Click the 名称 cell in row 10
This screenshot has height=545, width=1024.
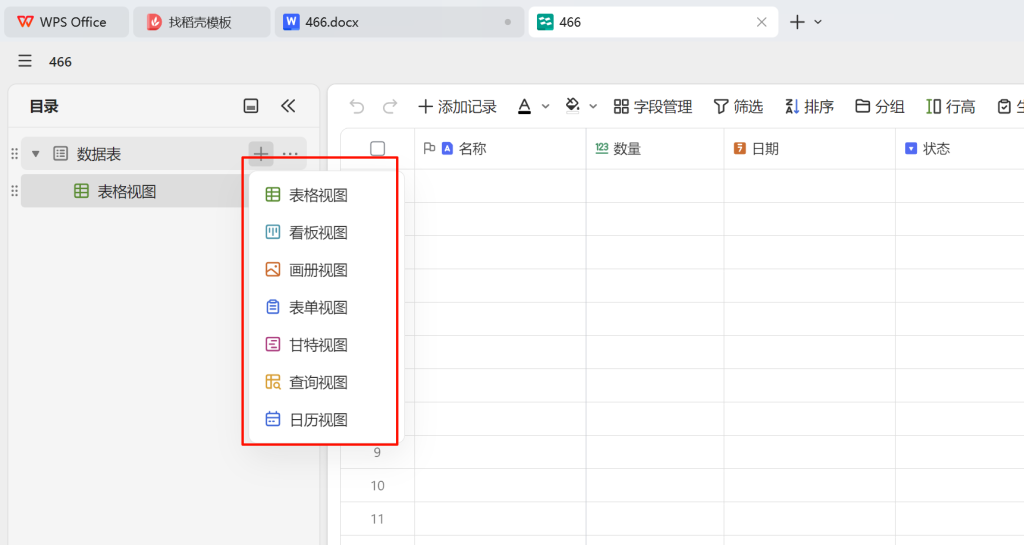point(500,486)
